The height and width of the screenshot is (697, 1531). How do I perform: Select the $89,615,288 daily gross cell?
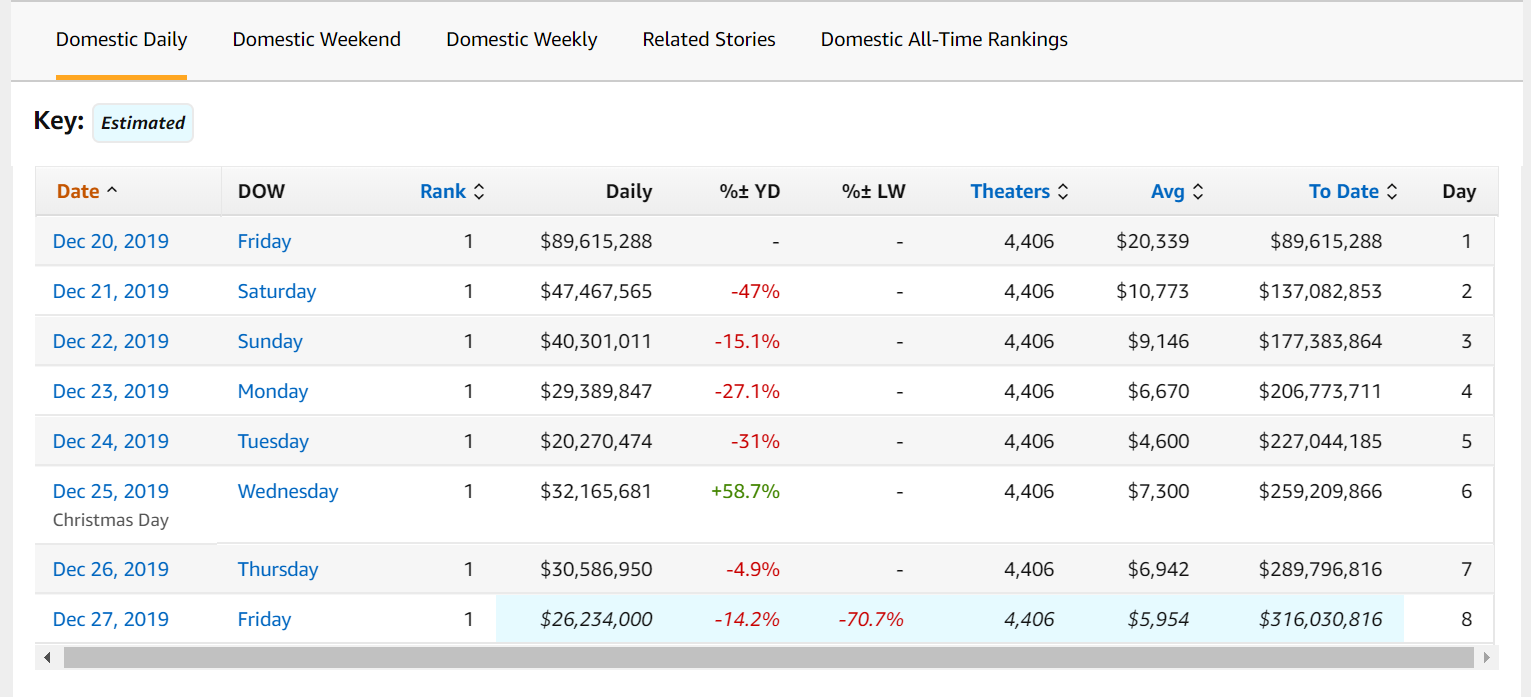click(596, 241)
